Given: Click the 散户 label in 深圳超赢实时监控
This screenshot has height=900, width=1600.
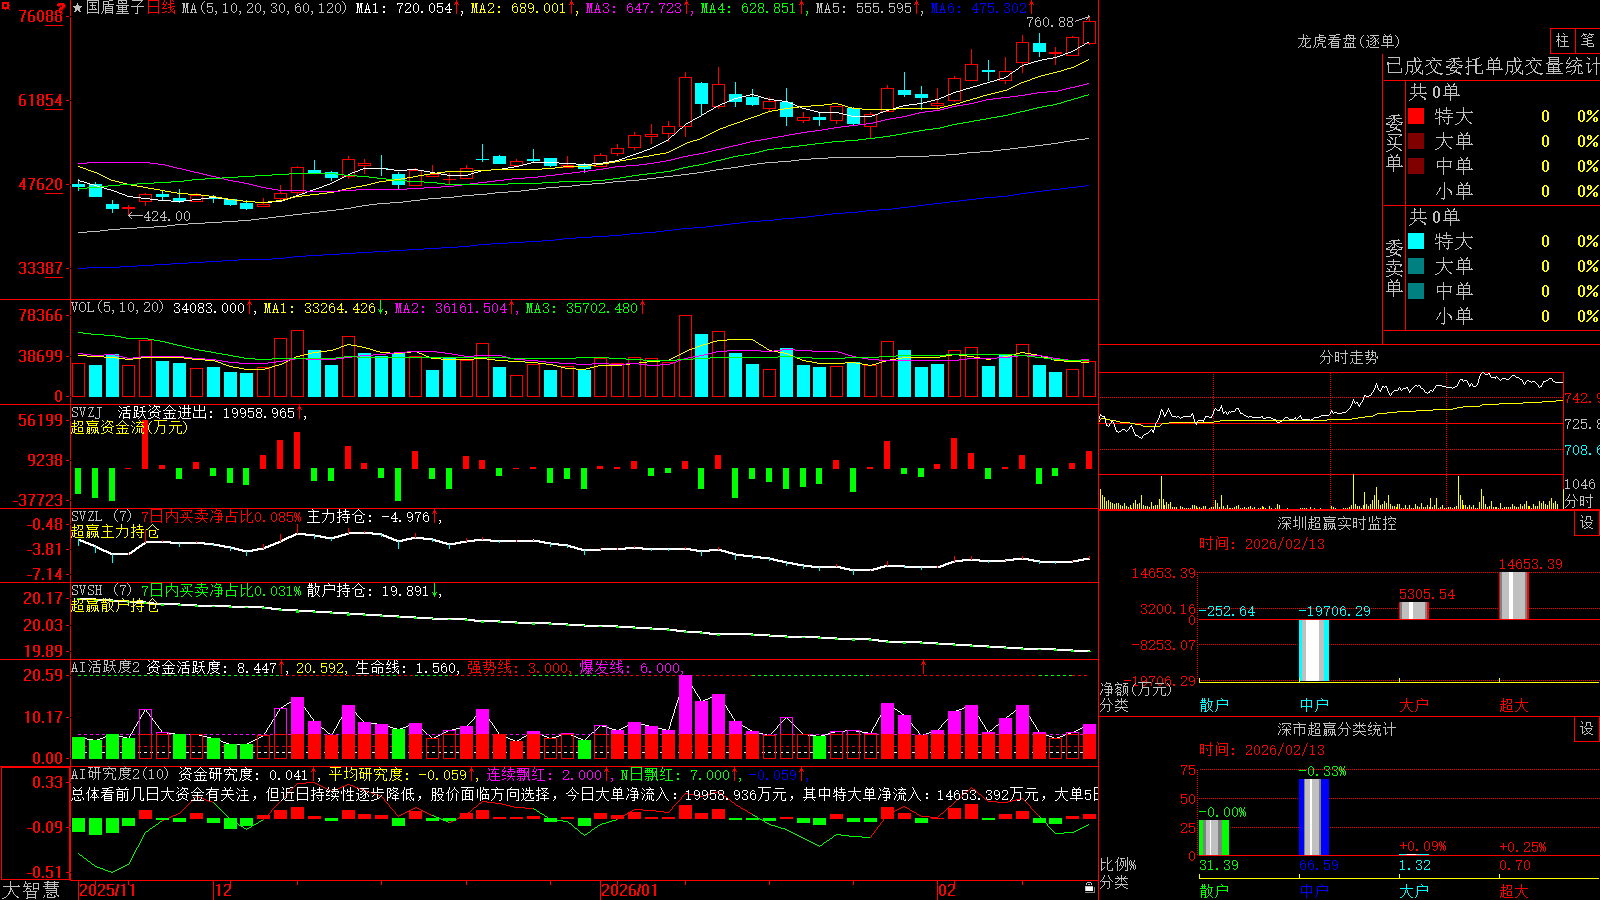Looking at the screenshot, I should pyautogui.click(x=1214, y=705).
